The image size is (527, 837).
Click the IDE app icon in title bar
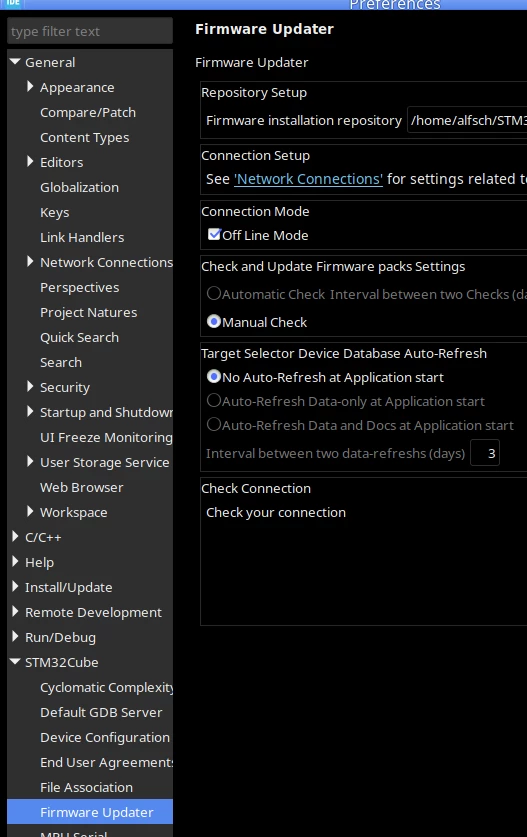[x=13, y=3]
